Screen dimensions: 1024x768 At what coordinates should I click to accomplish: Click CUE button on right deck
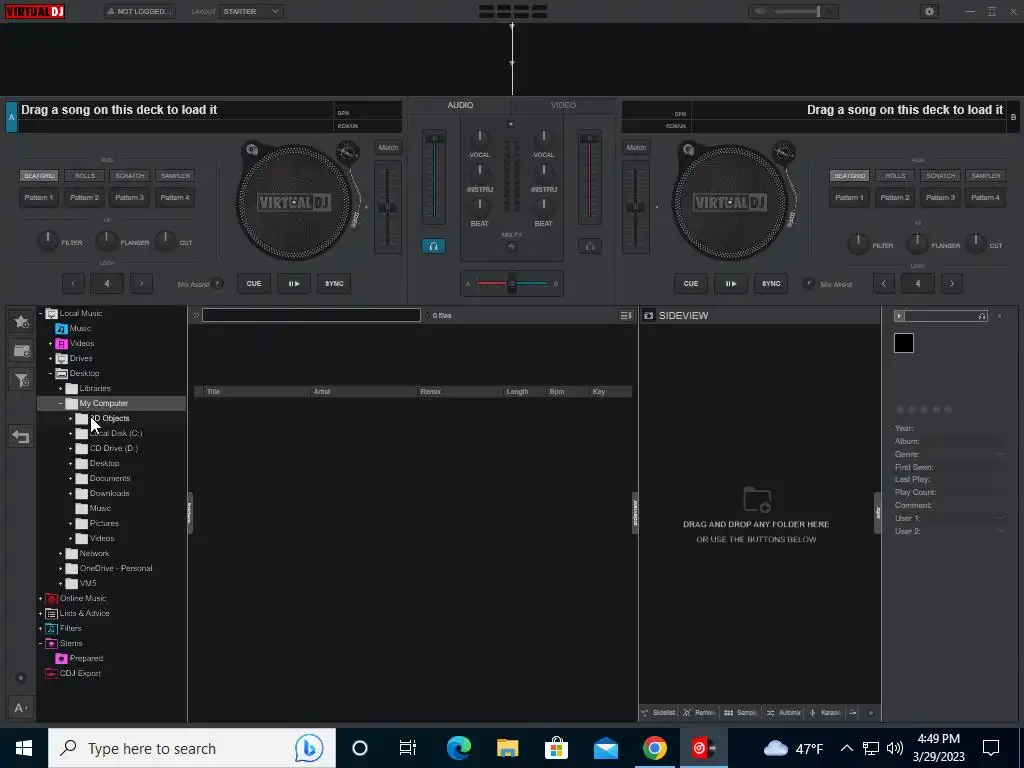[690, 283]
